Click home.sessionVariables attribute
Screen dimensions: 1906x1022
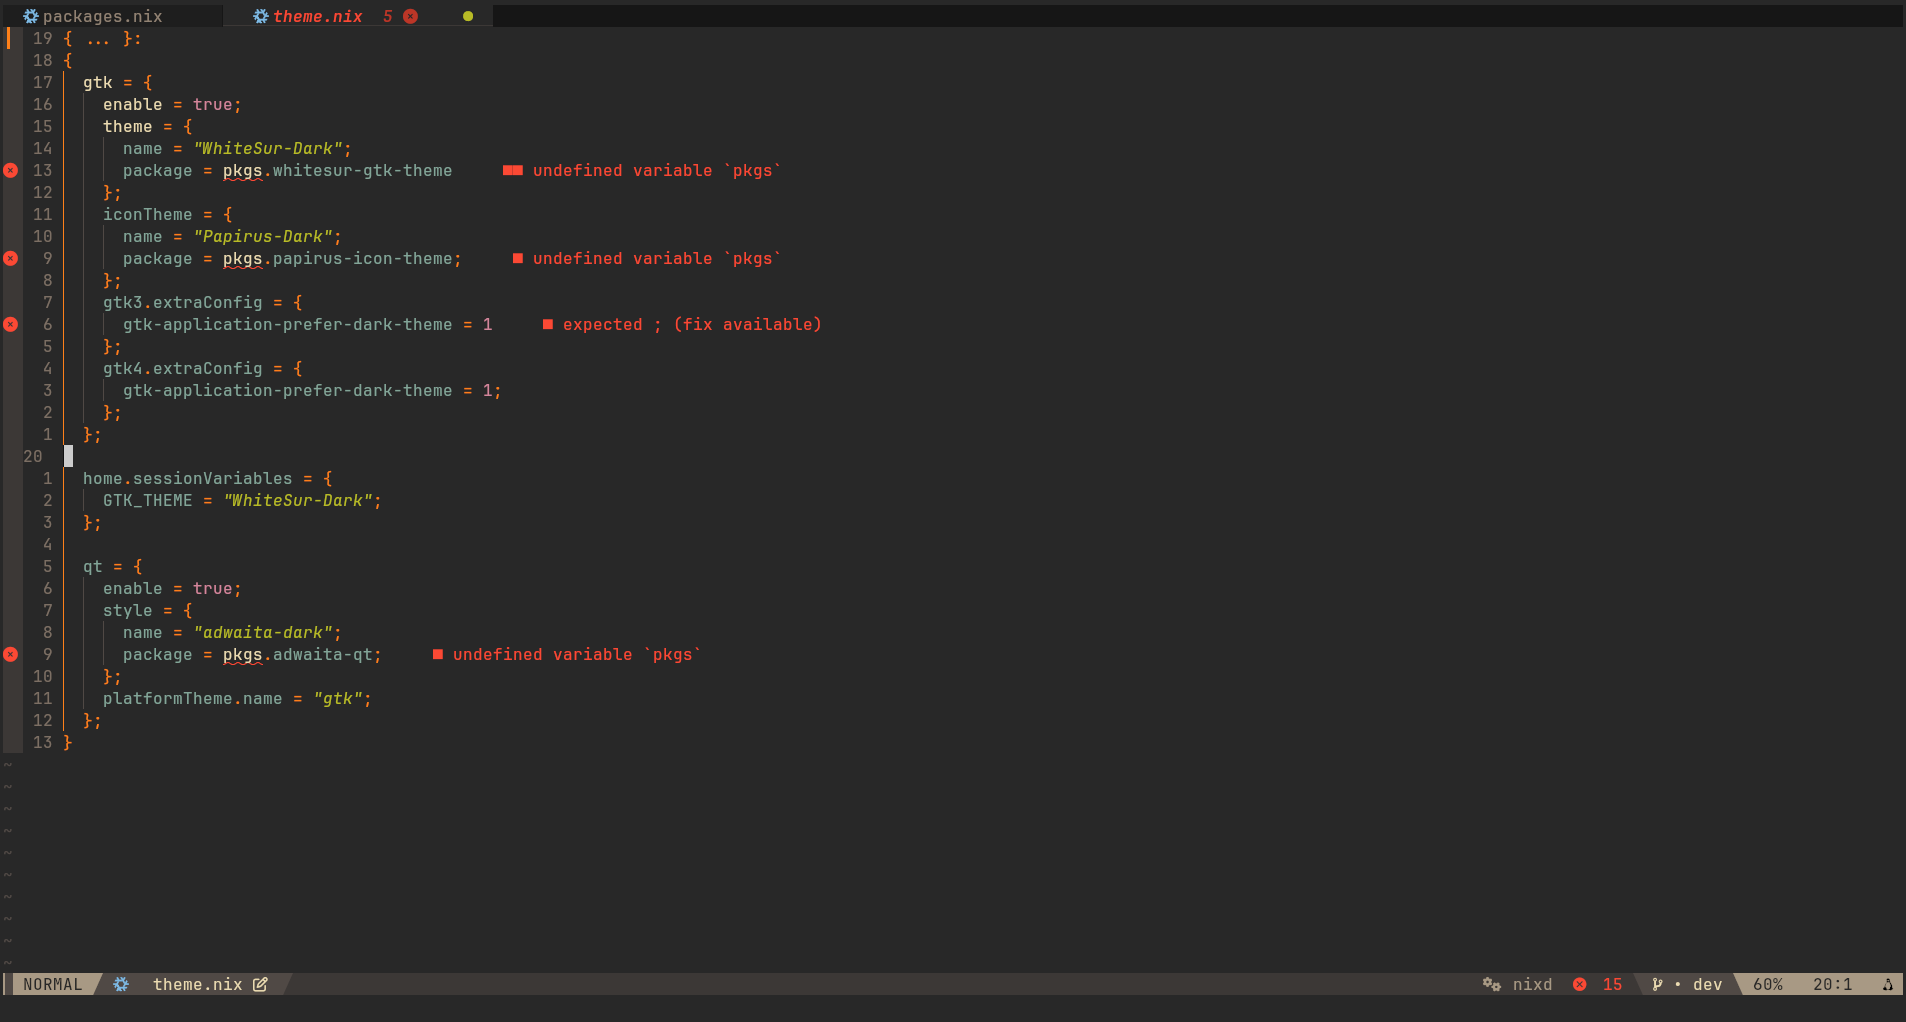pos(187,478)
